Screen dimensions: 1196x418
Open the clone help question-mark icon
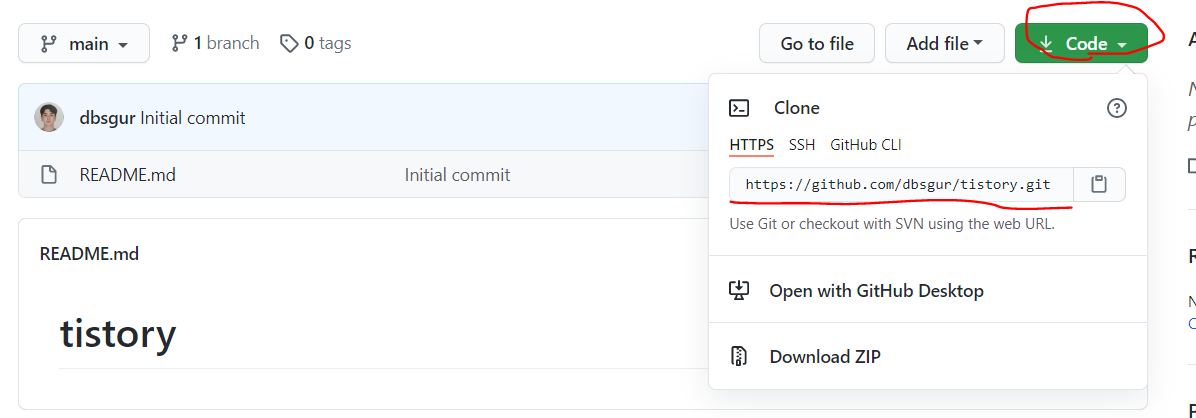tap(1116, 108)
